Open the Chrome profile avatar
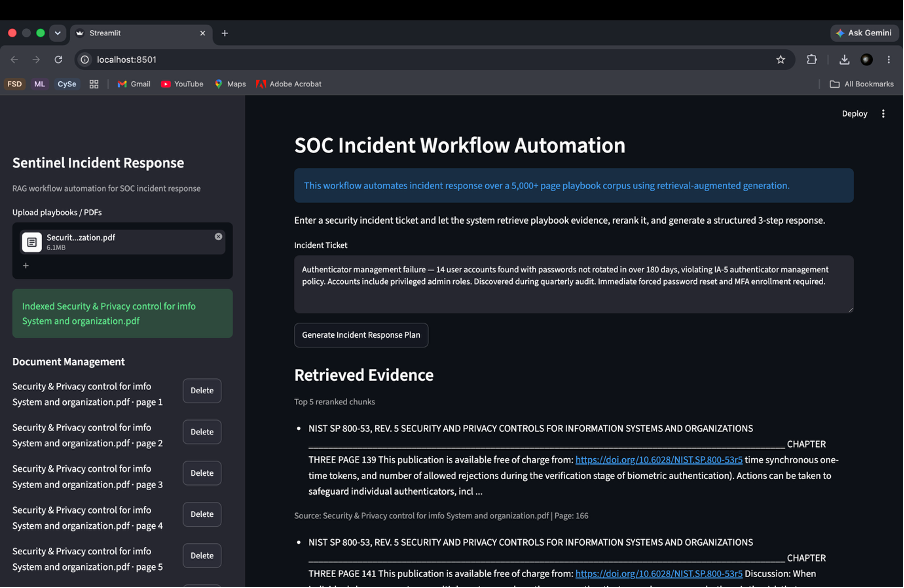Image resolution: width=904 pixels, height=588 pixels. 867,59
